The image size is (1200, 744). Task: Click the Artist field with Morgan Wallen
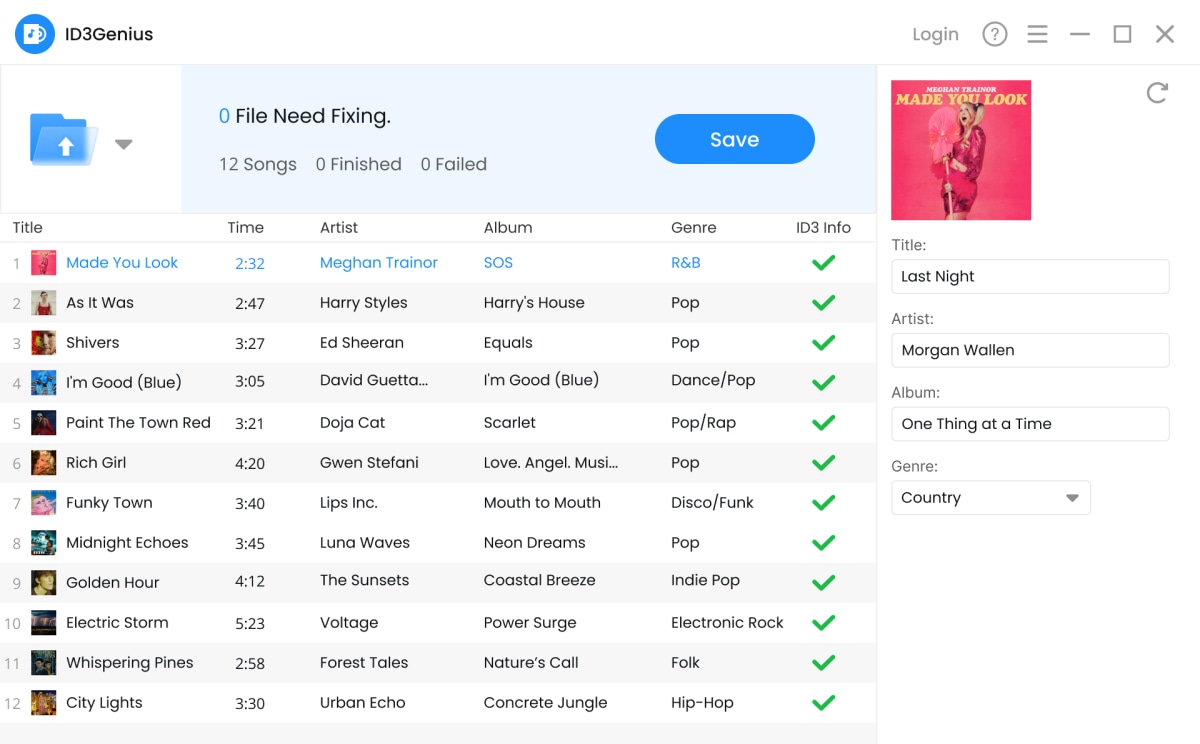1030,351
